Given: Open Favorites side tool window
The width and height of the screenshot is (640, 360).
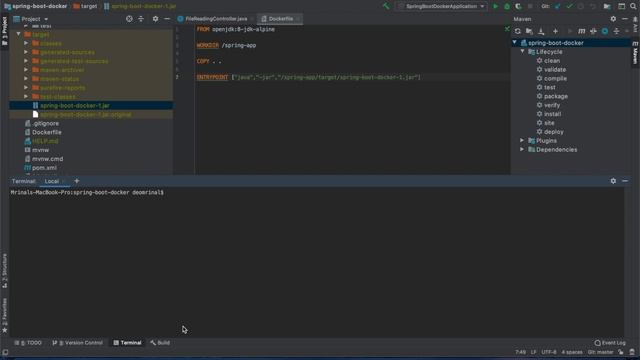Looking at the screenshot, I should pos(4,315).
